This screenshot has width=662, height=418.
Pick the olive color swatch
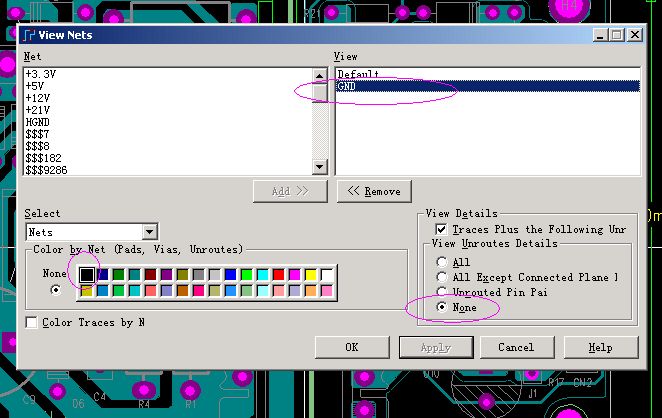pyautogui.click(x=183, y=275)
